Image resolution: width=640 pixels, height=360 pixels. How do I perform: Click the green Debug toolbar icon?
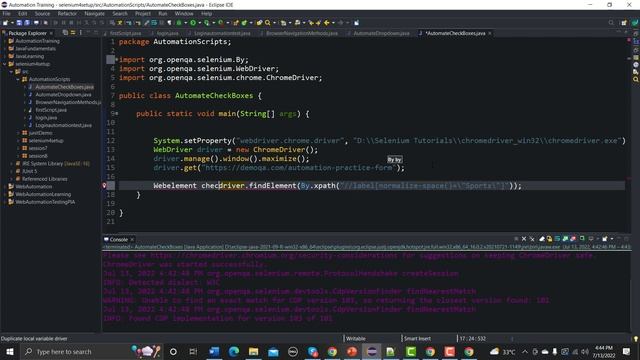(179, 23)
